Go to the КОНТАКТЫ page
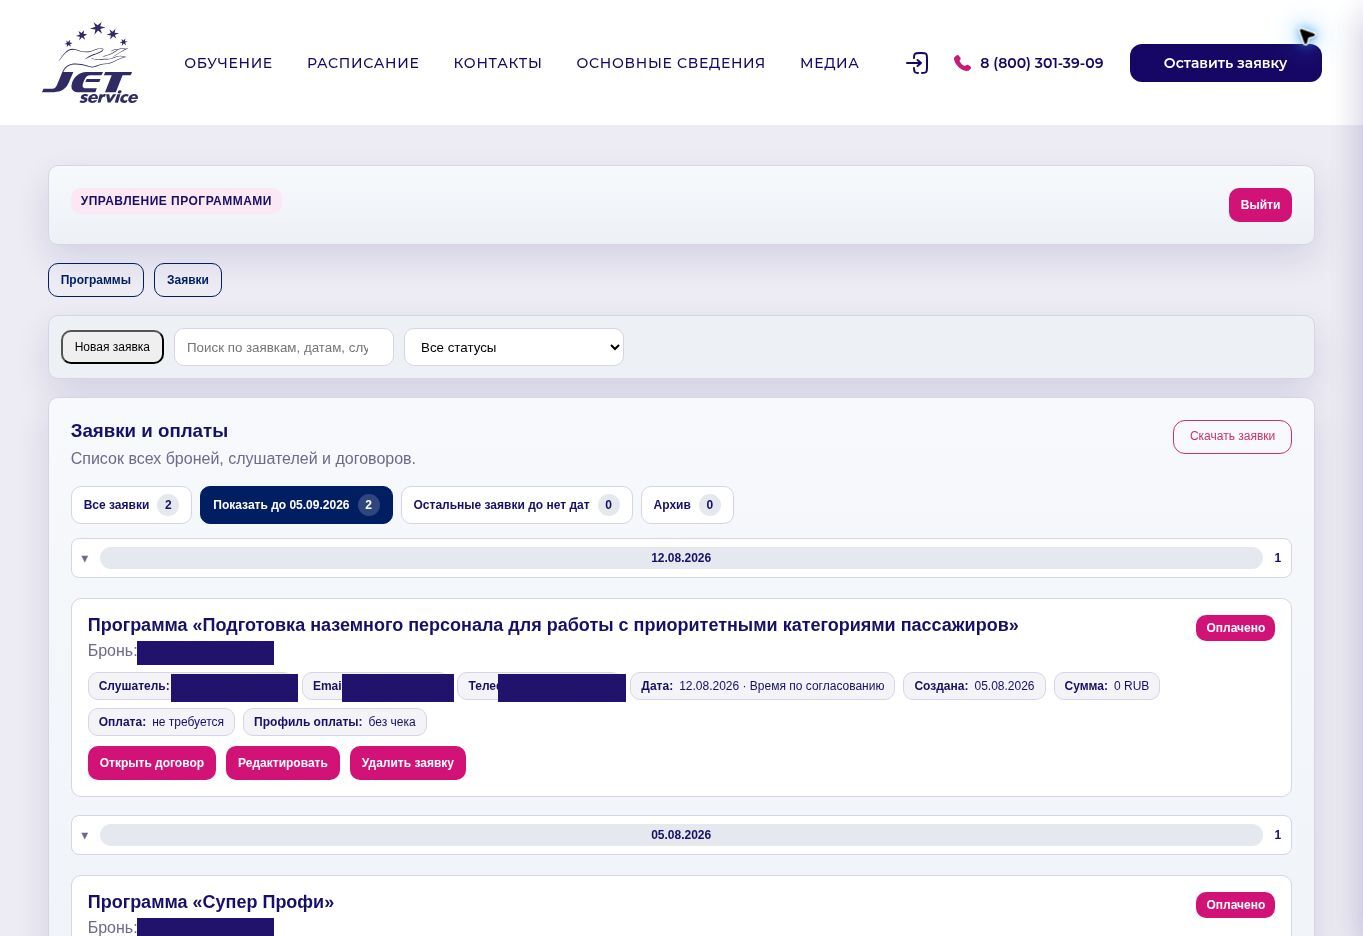Screen dimensions: 1363x936 [x=498, y=63]
